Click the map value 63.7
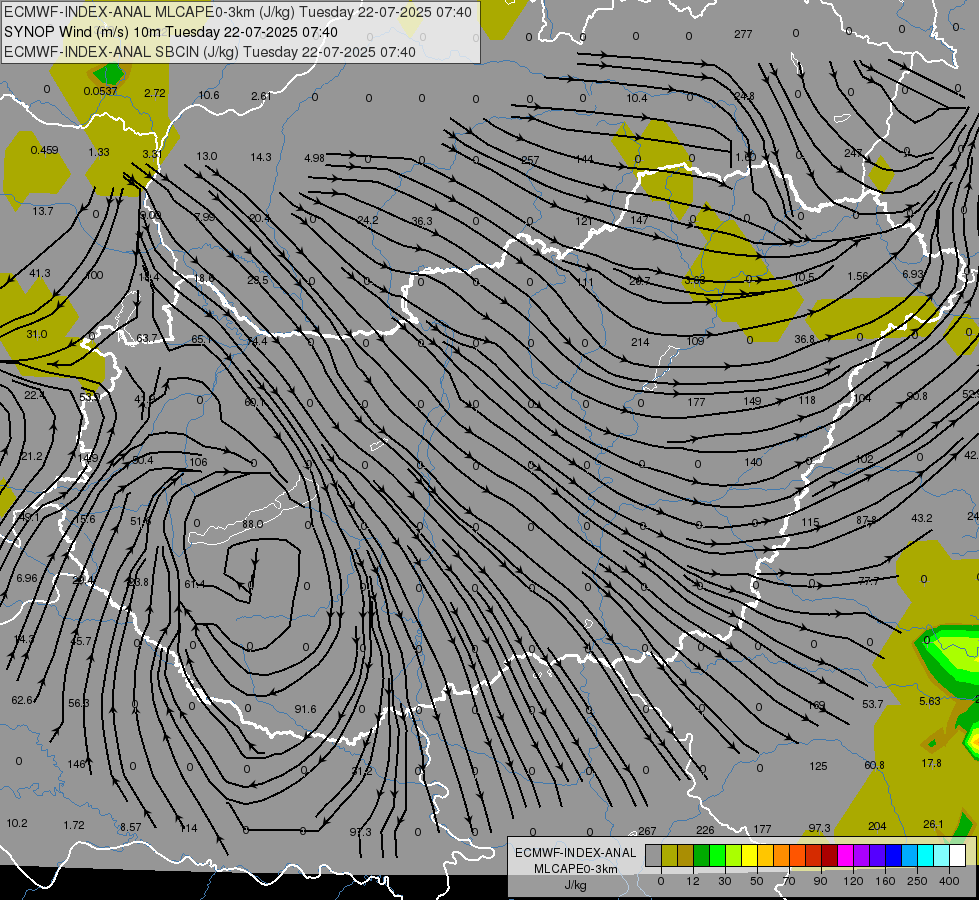 (x=147, y=339)
